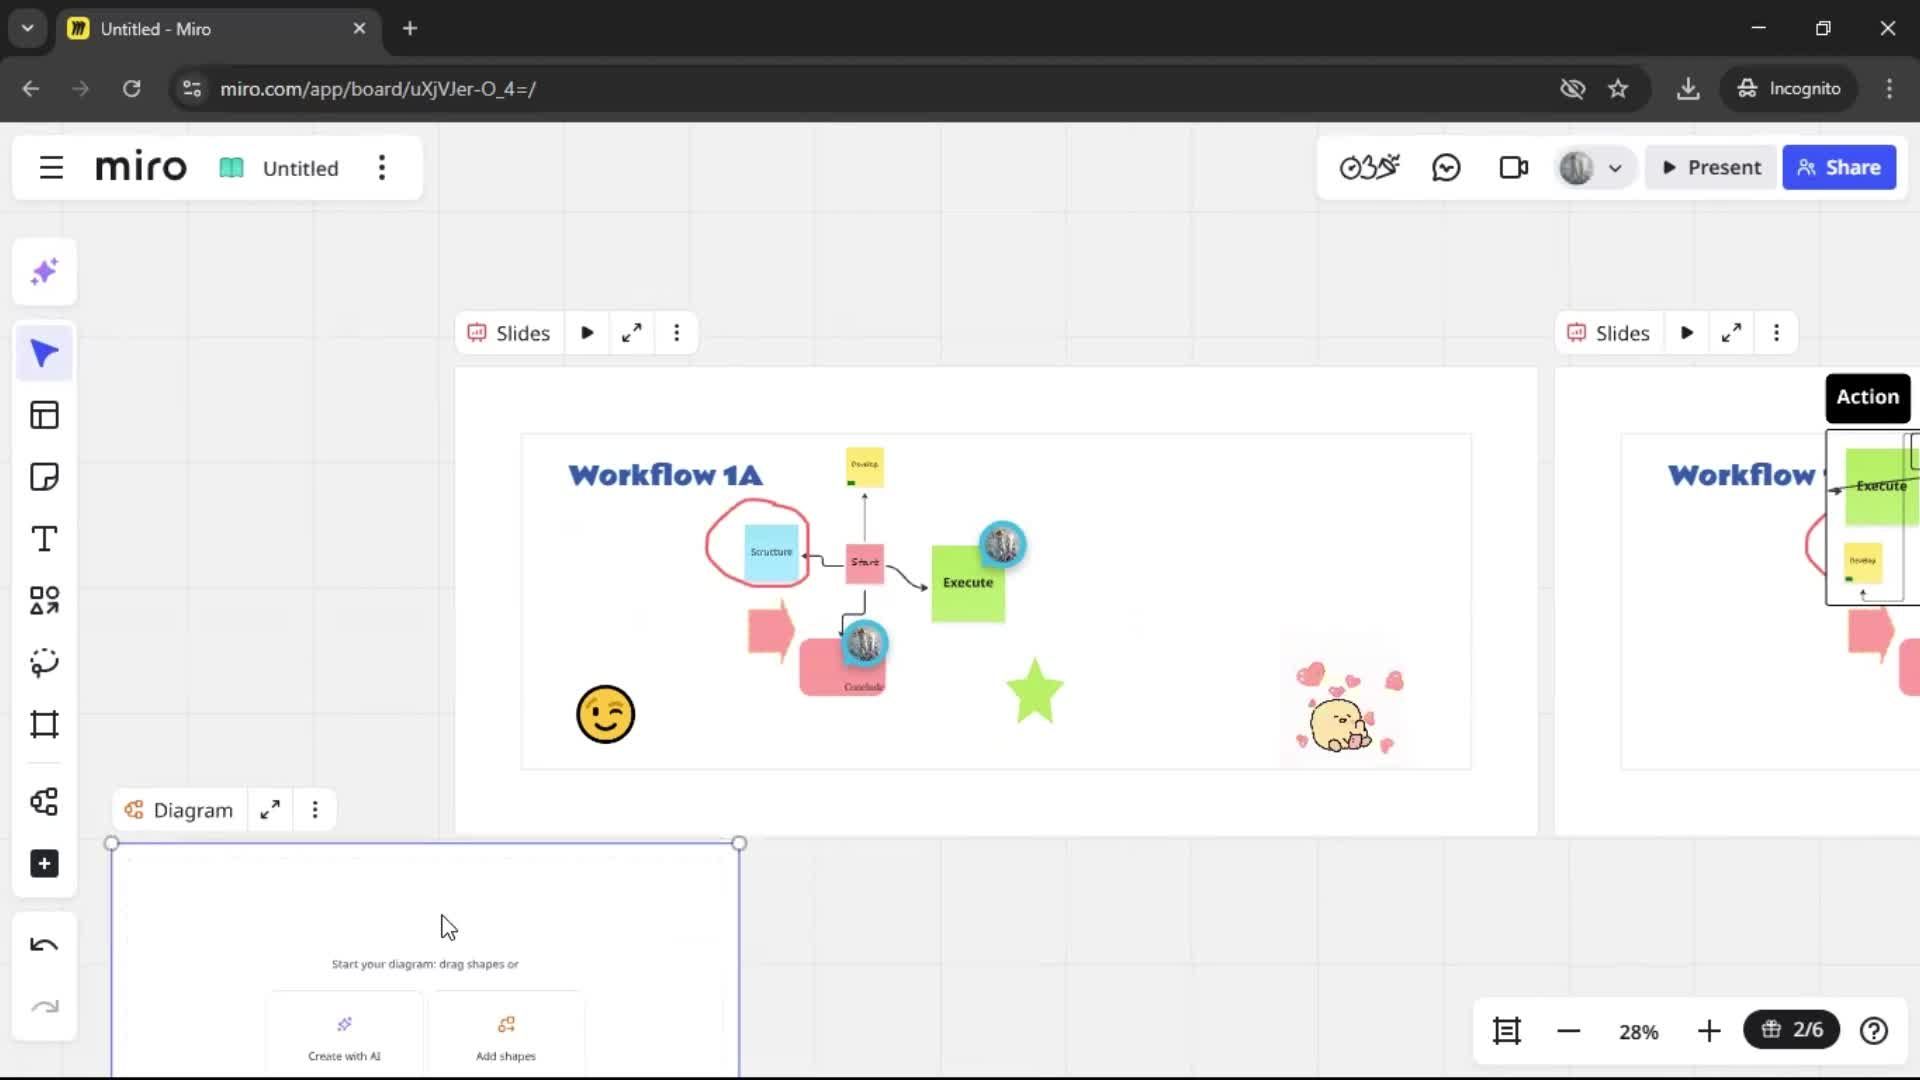Open the 2/6 learning progress badge
1920x1080 pixels.
pos(1792,1030)
